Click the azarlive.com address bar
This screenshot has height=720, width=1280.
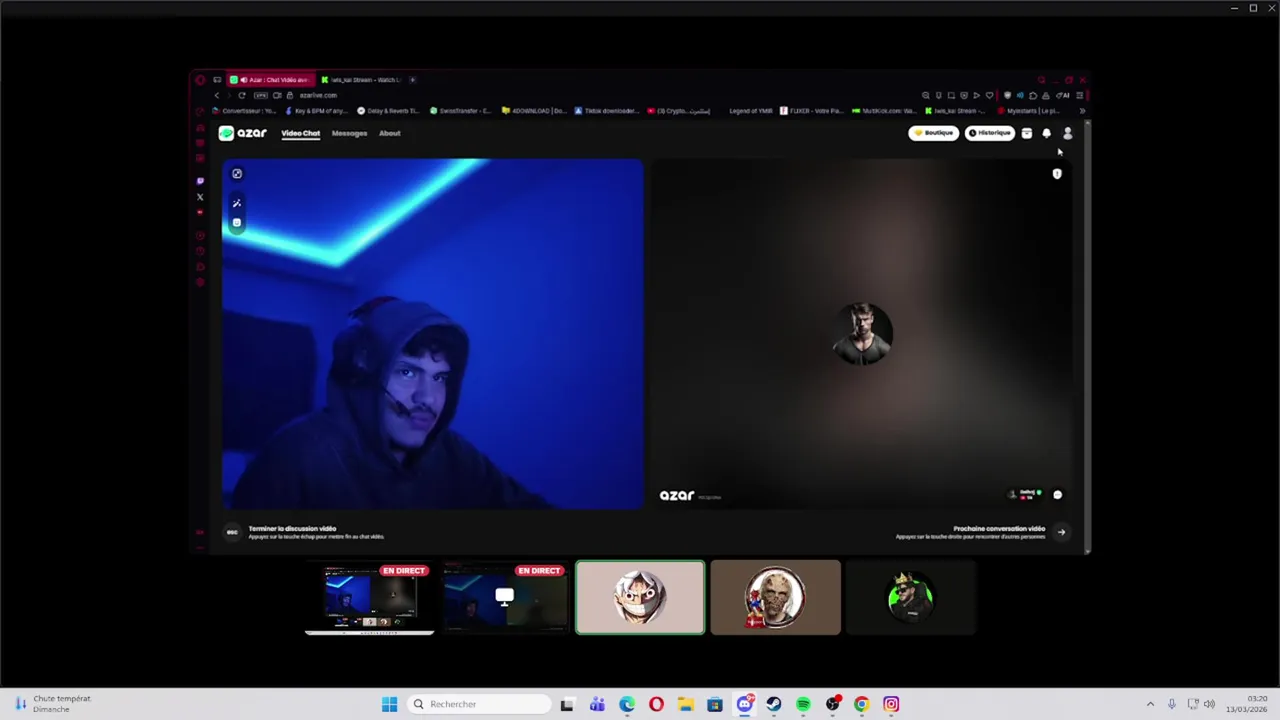click(x=318, y=95)
